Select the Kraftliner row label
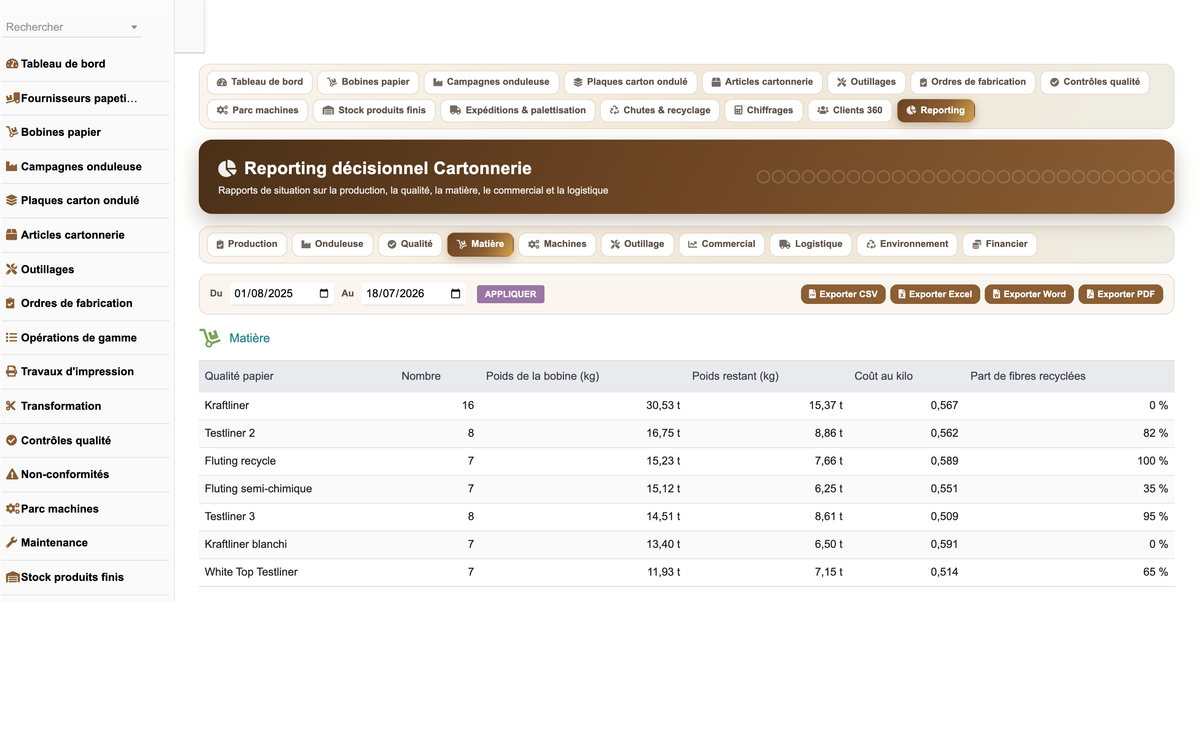Image resolution: width=1200 pixels, height=743 pixels. (227, 405)
